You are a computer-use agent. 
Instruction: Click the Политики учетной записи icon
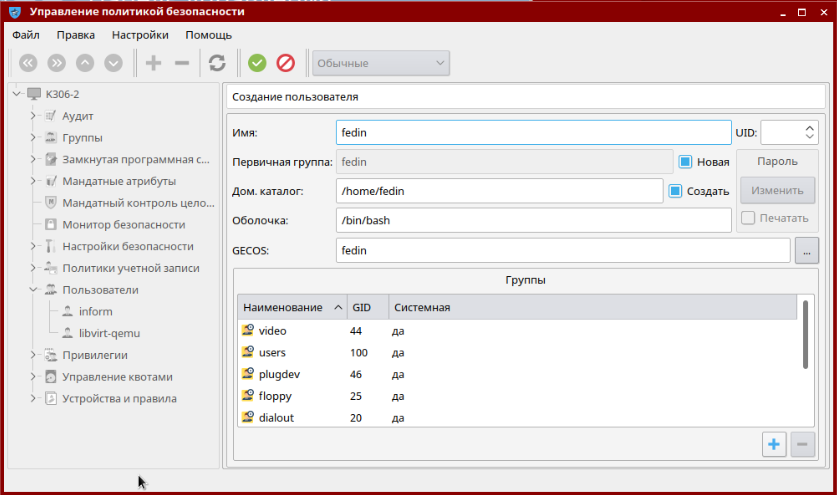[x=51, y=268]
